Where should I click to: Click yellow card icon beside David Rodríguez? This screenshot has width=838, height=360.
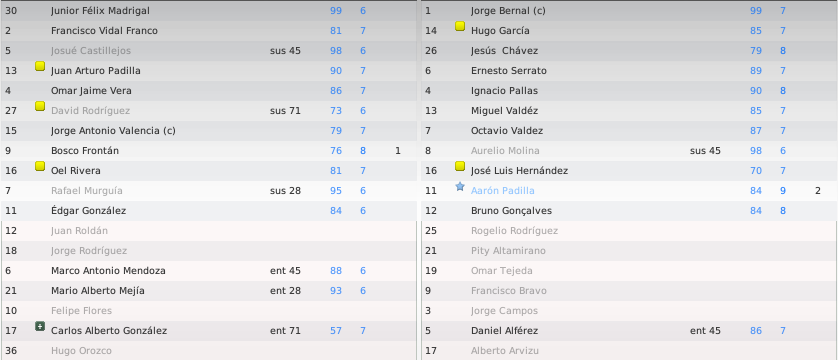[x=40, y=106]
